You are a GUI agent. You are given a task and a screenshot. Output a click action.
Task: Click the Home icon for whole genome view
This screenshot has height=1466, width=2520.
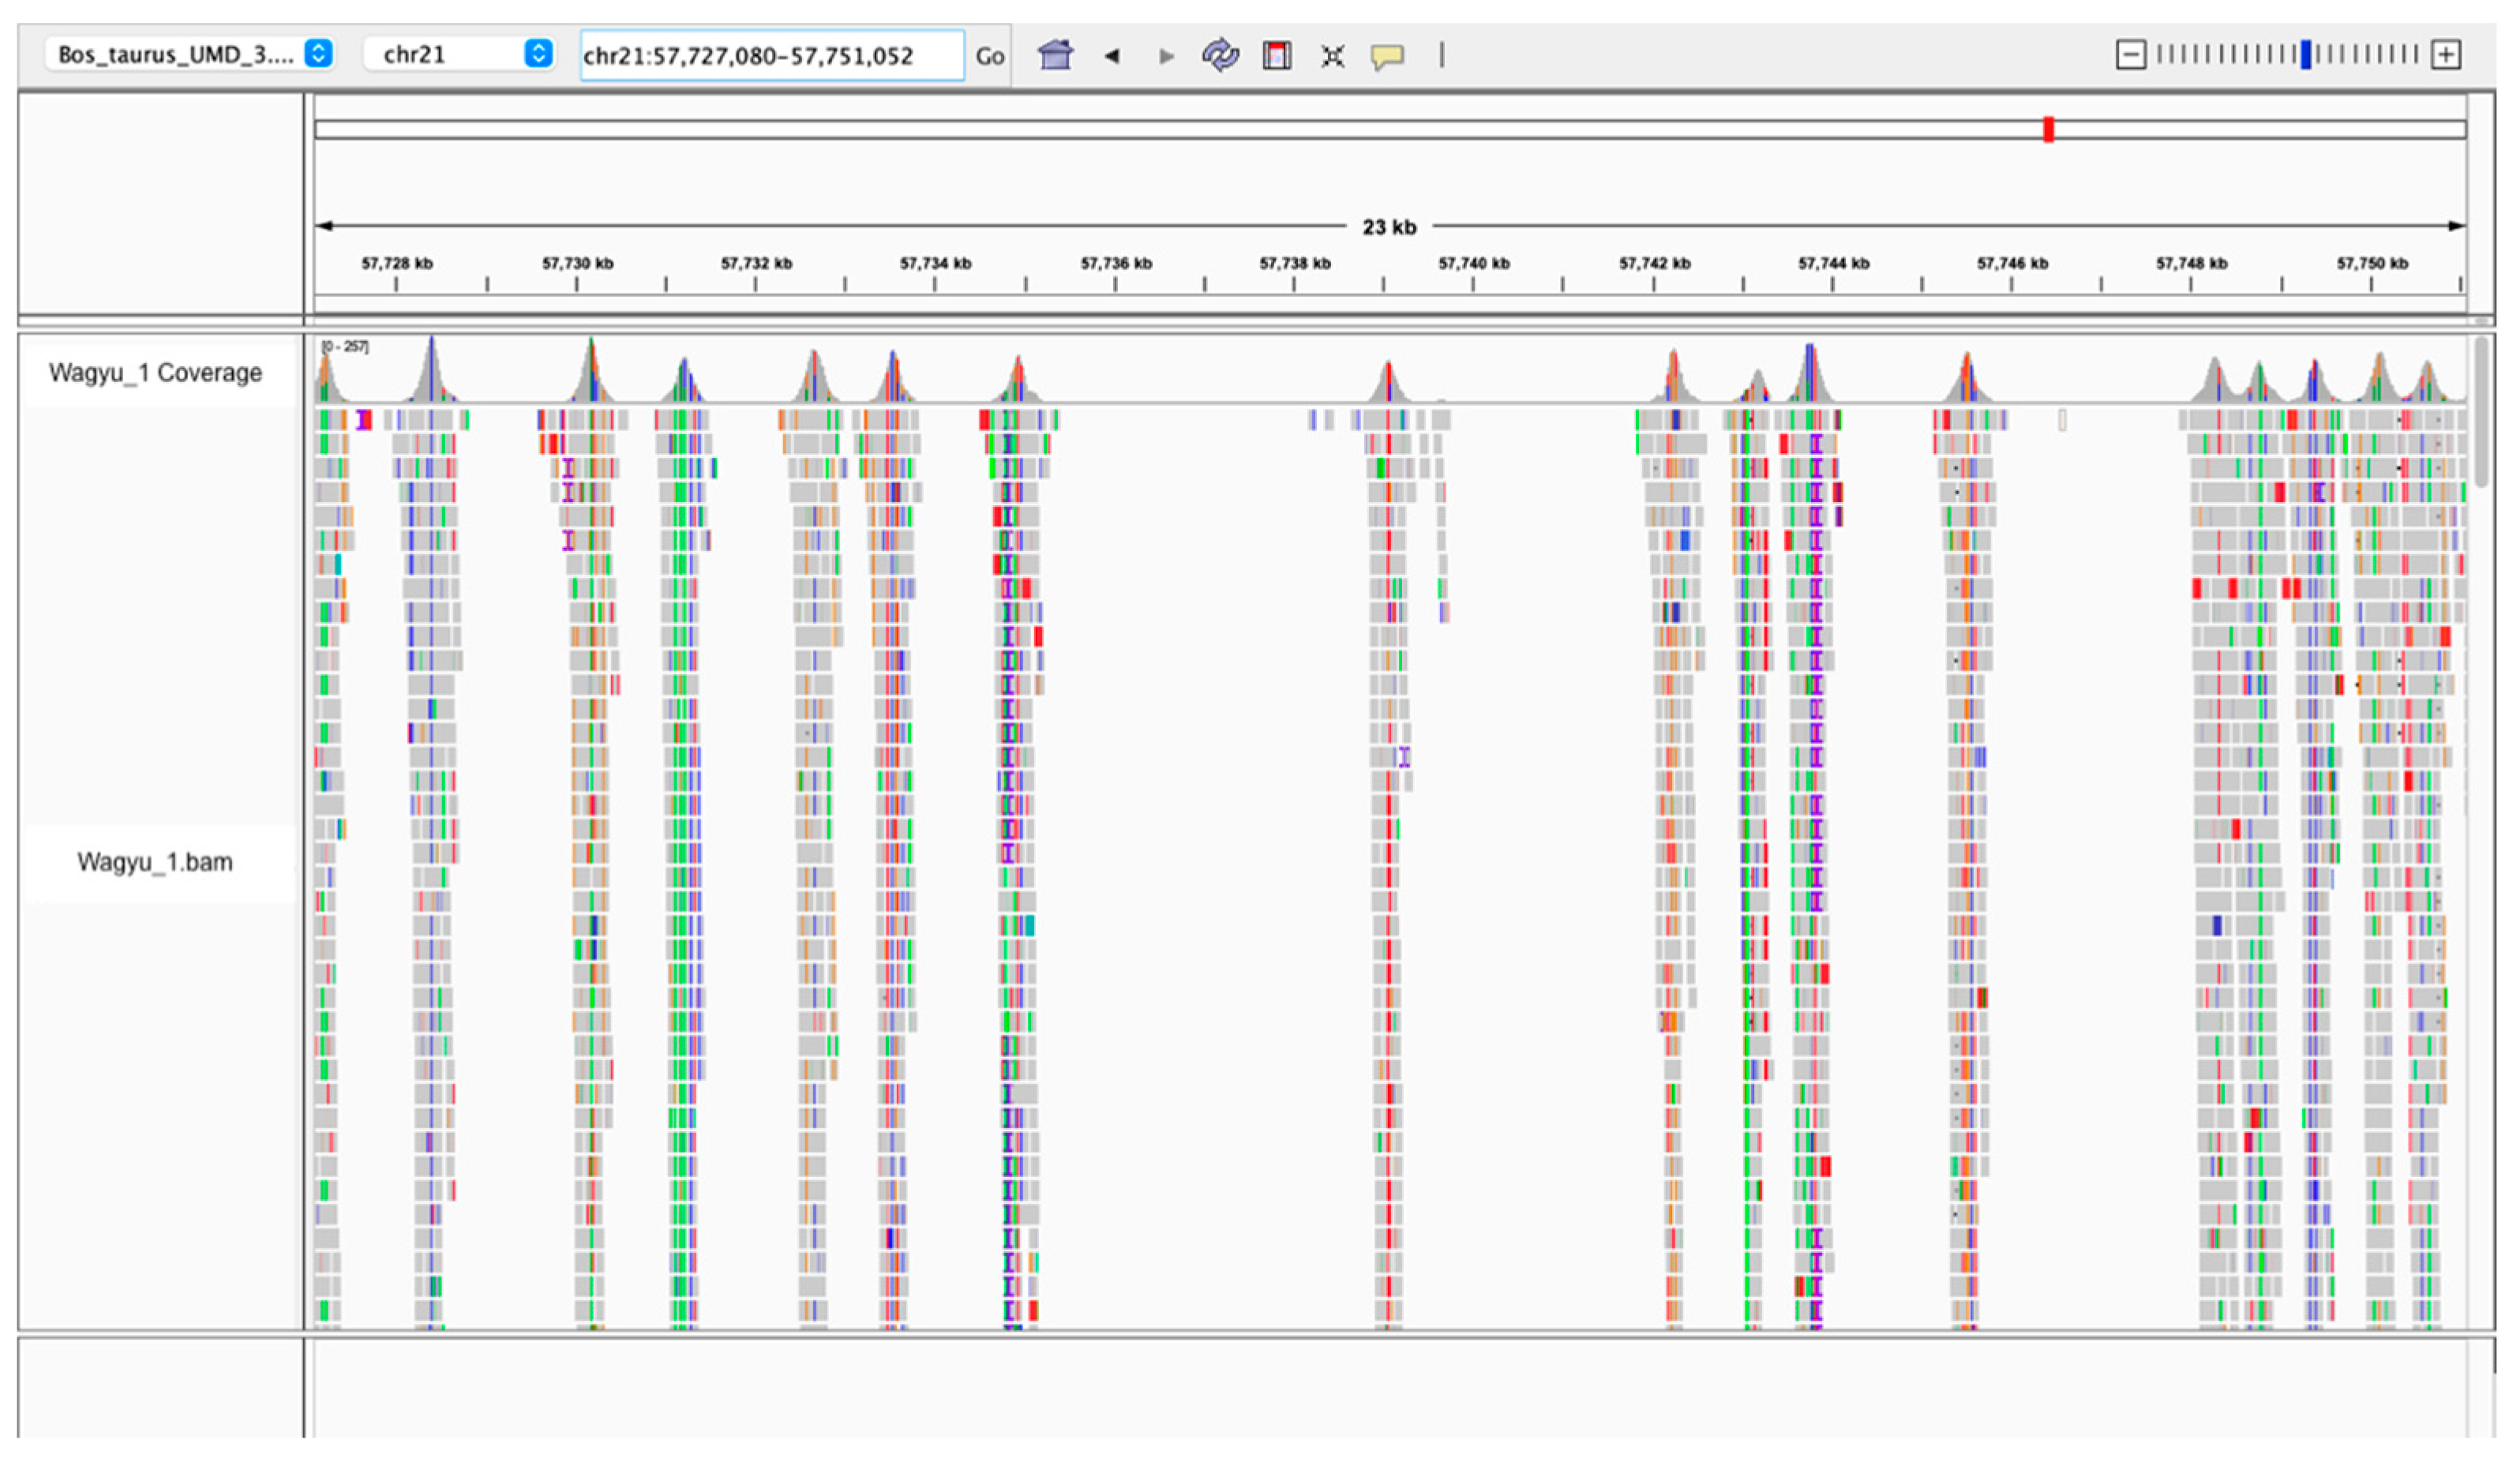[x=1055, y=55]
